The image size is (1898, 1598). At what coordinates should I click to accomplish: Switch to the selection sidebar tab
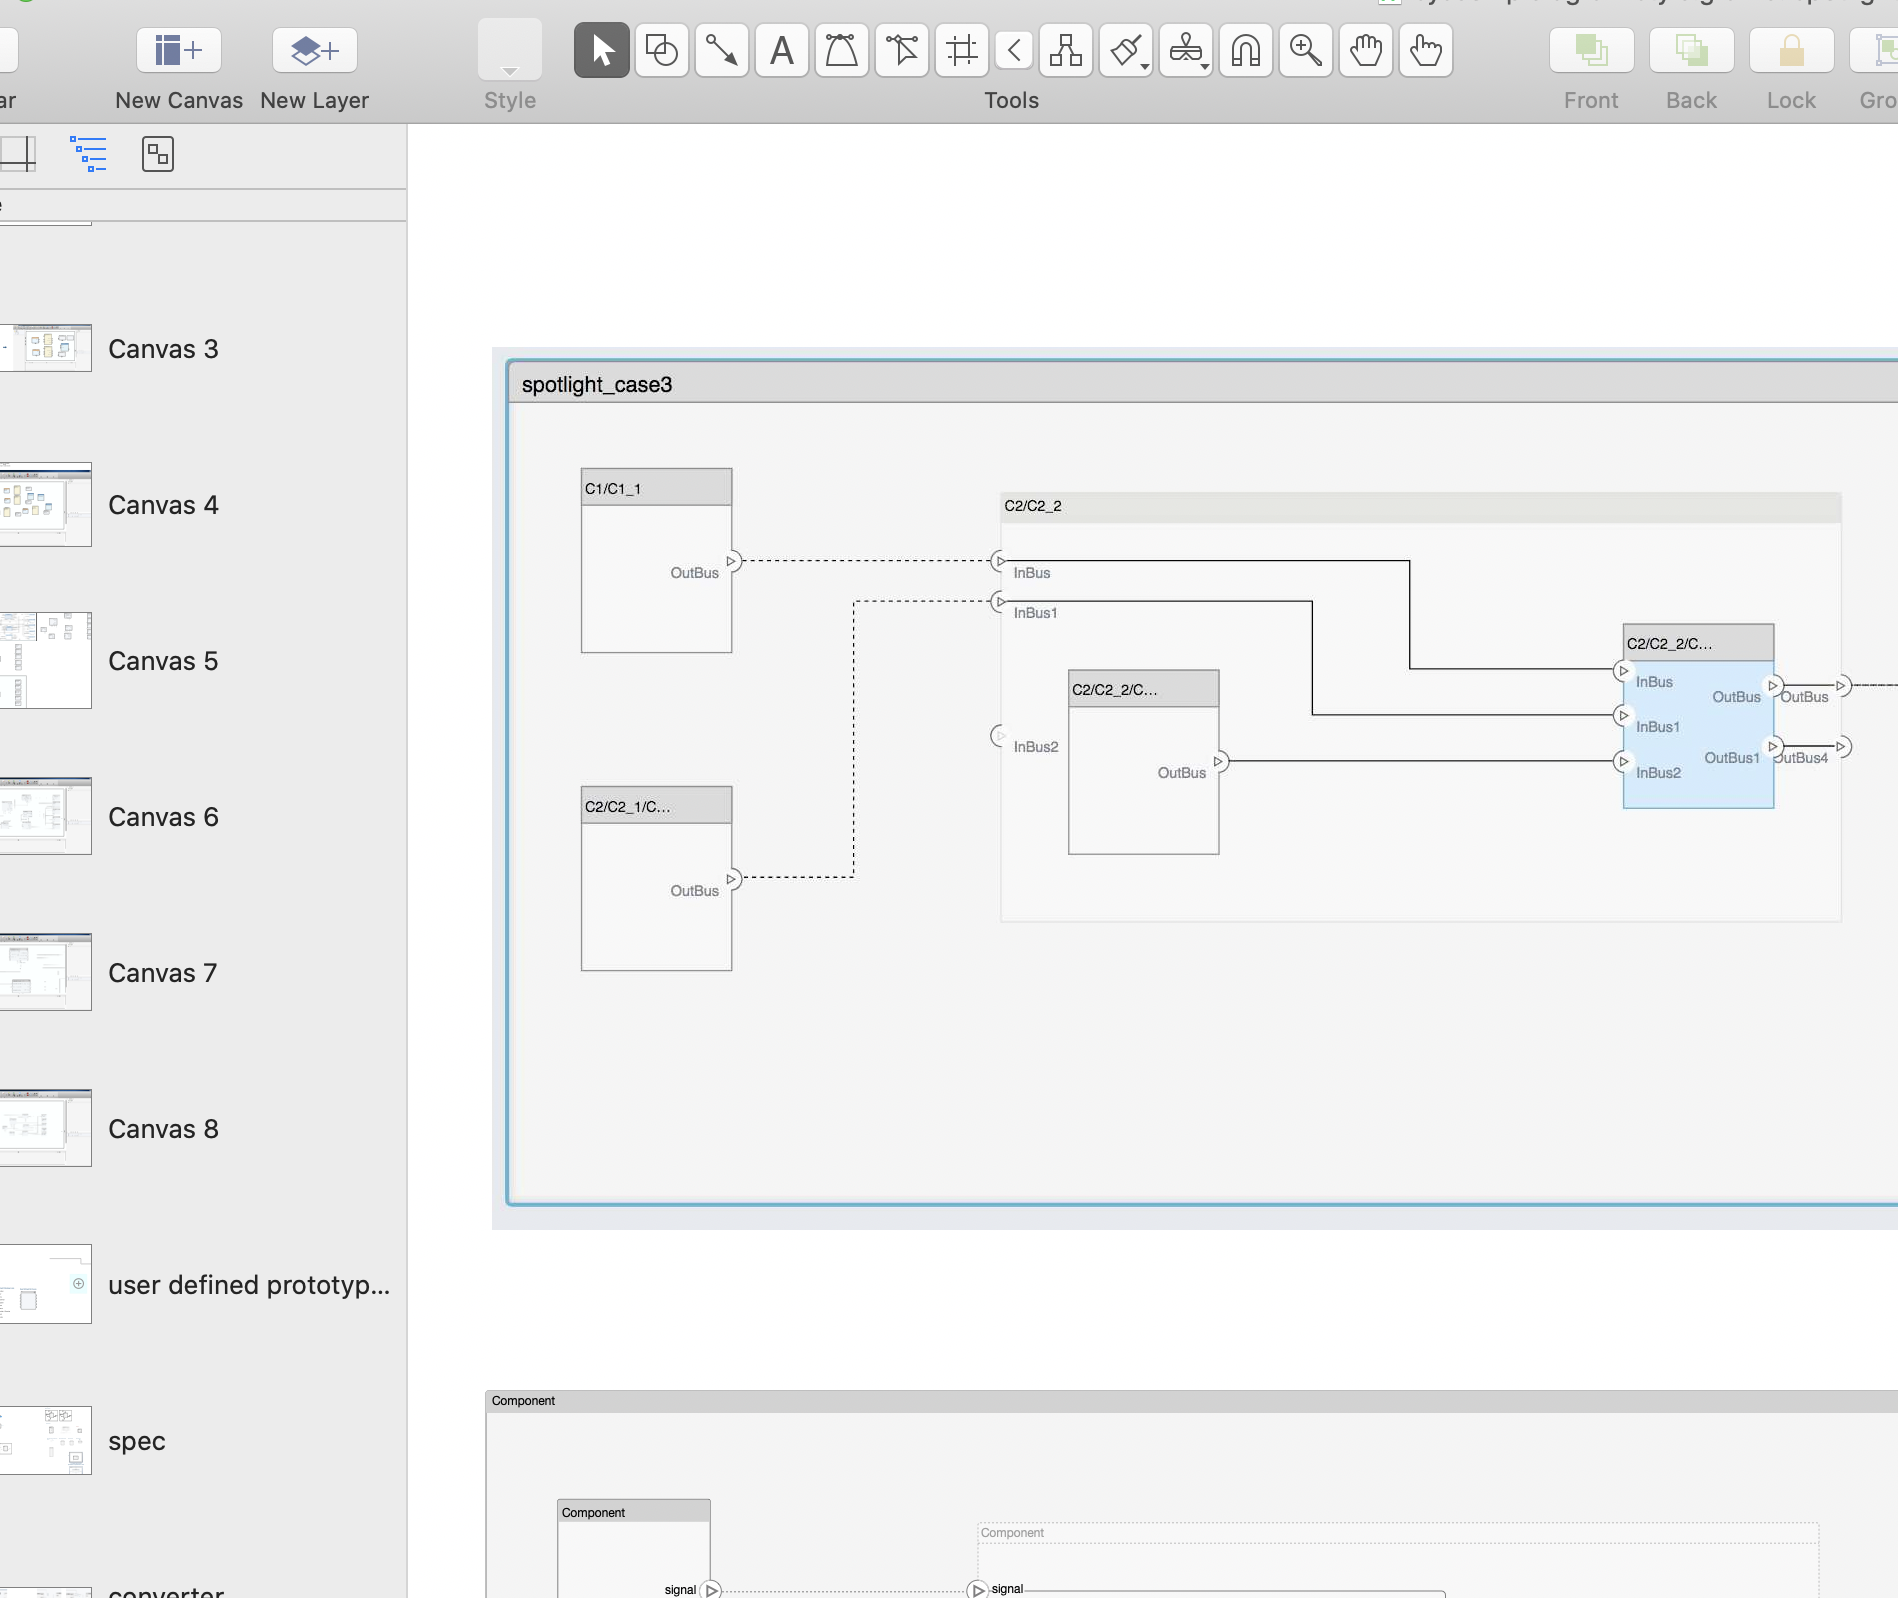pos(158,154)
